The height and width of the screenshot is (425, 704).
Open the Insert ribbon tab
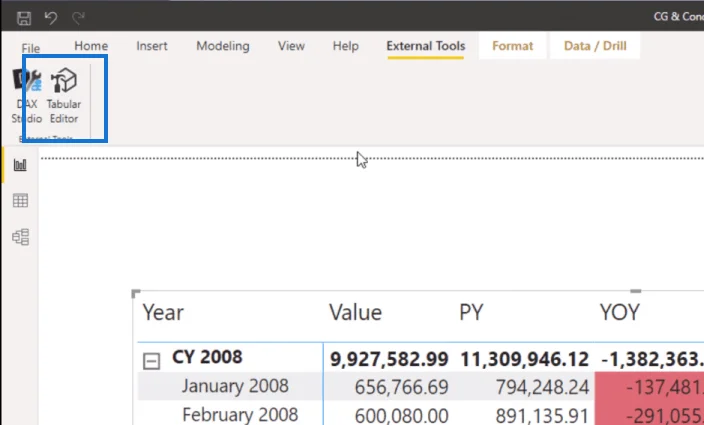pyautogui.click(x=152, y=46)
